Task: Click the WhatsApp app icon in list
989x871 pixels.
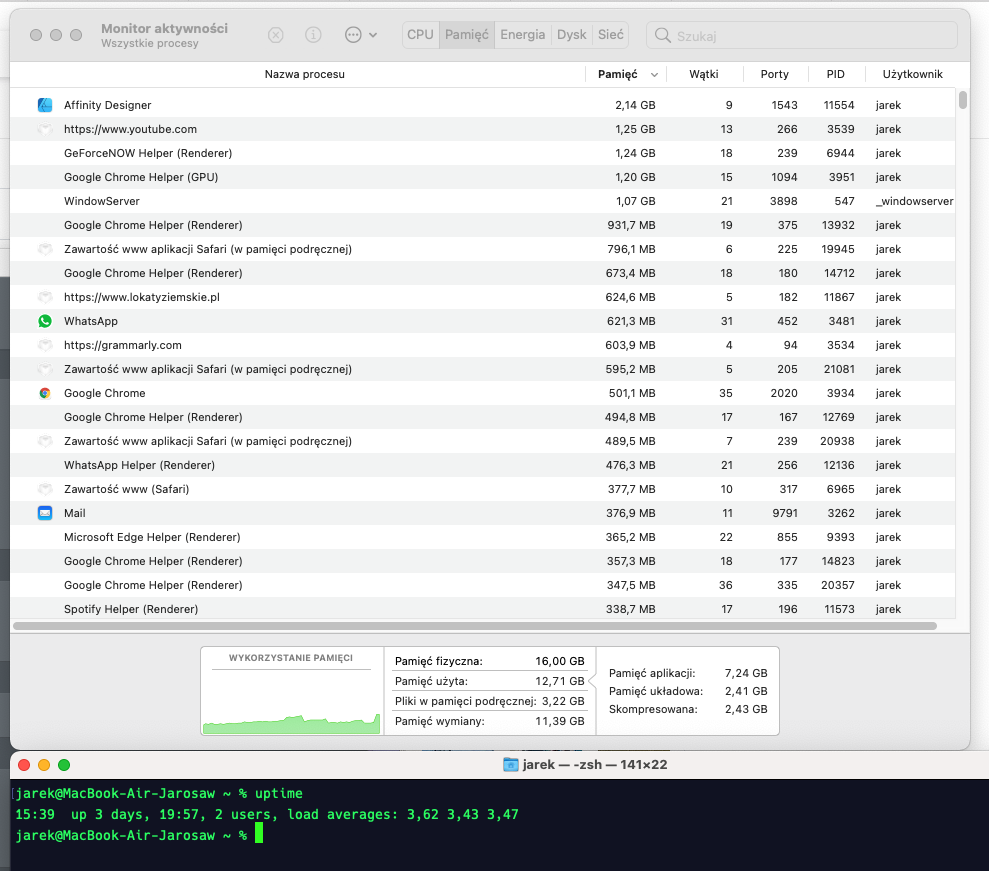Action: [x=45, y=321]
